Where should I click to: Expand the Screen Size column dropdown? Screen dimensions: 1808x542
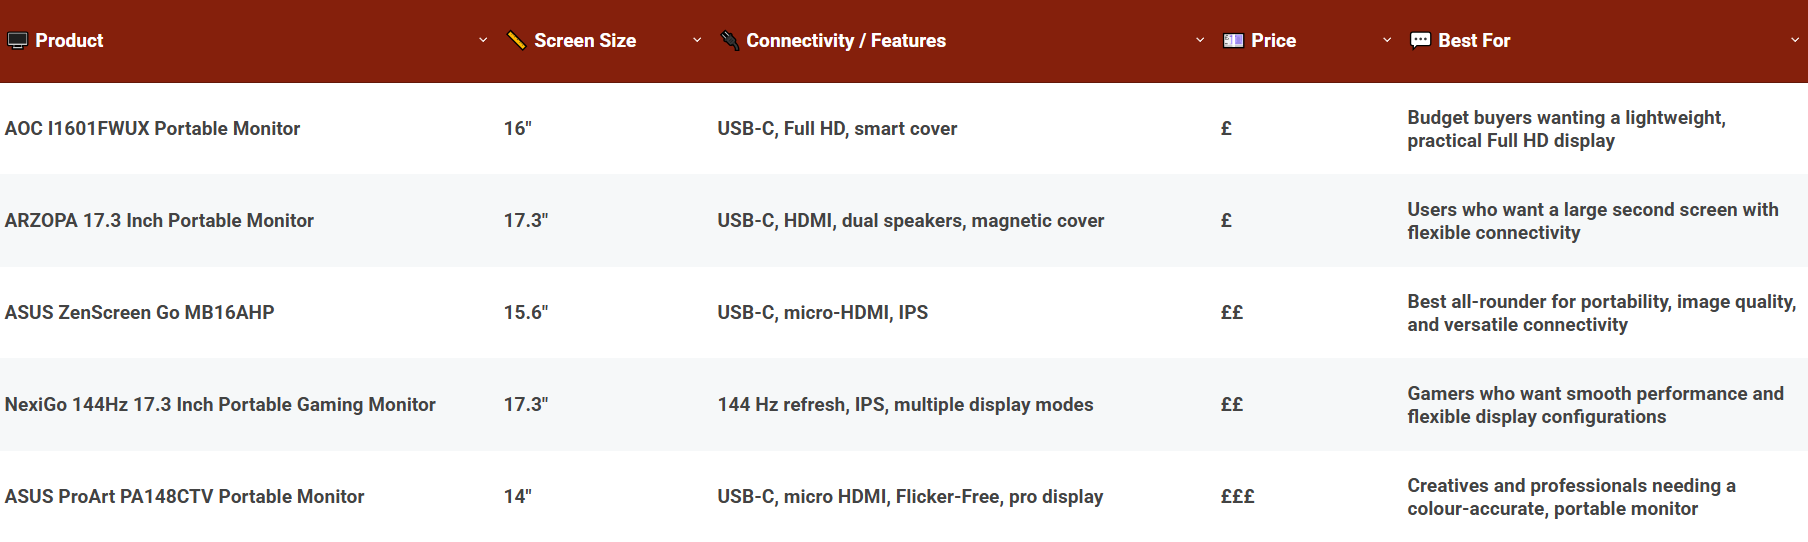coord(697,41)
